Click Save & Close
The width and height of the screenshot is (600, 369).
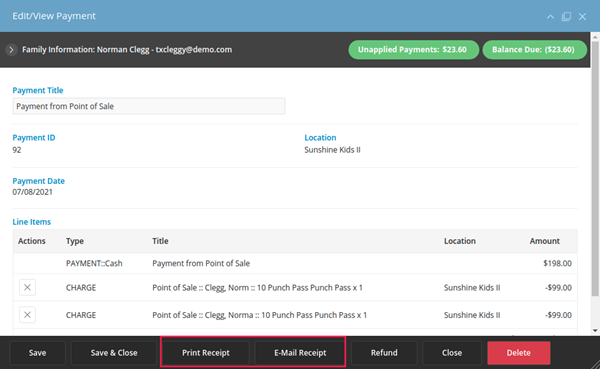pos(114,353)
